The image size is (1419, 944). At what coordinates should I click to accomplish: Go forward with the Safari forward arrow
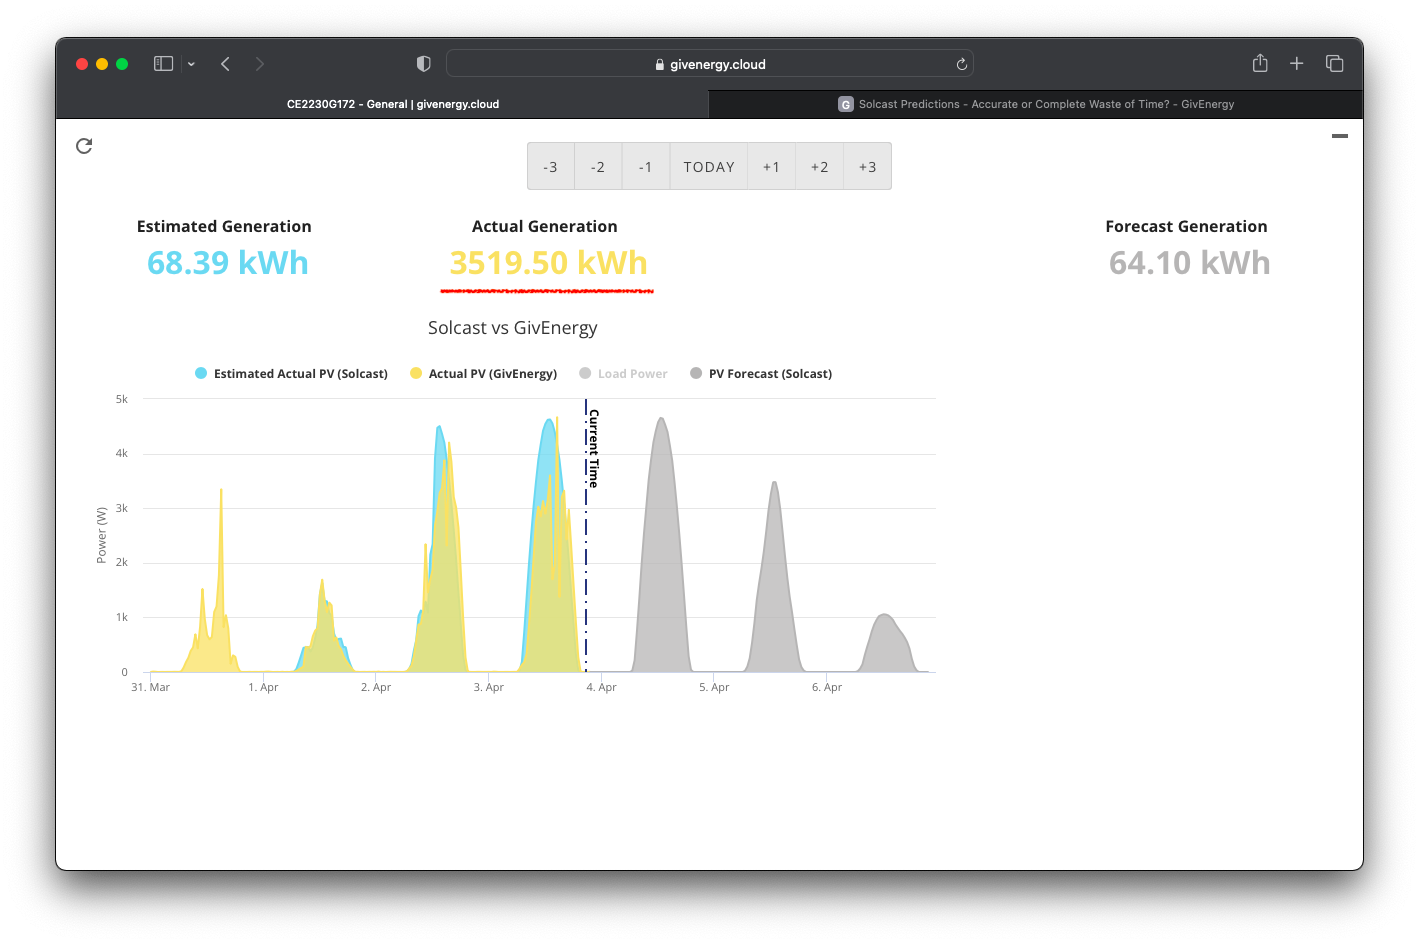pyautogui.click(x=260, y=64)
